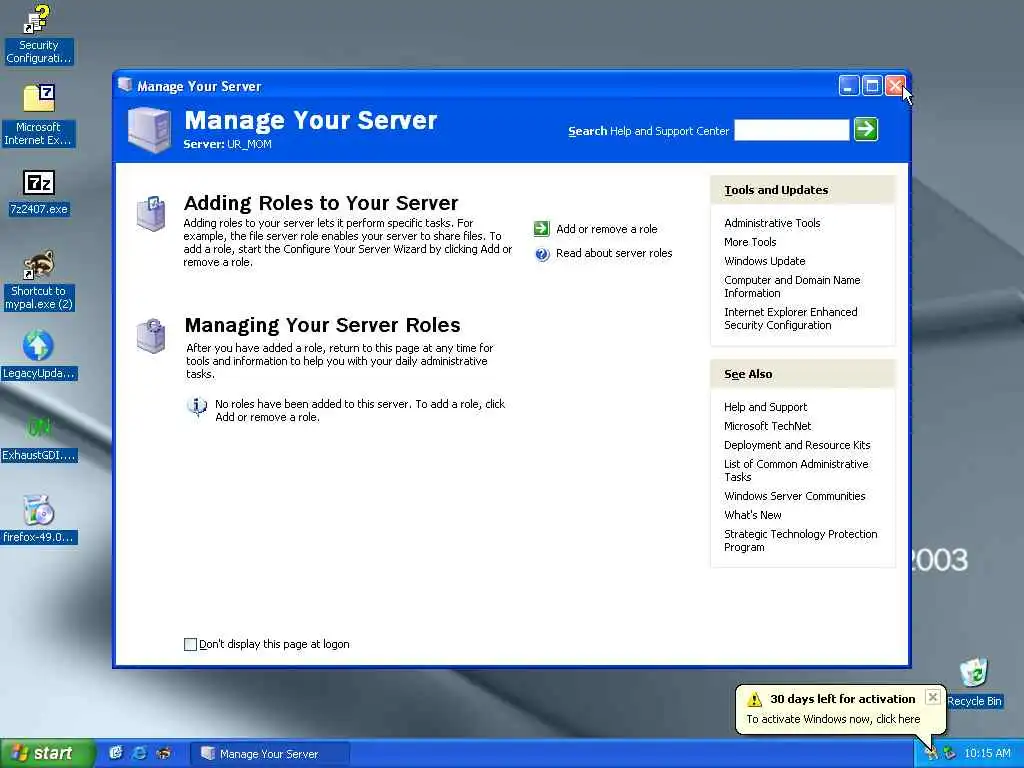Open Deployment and Resource Kits link

point(797,445)
